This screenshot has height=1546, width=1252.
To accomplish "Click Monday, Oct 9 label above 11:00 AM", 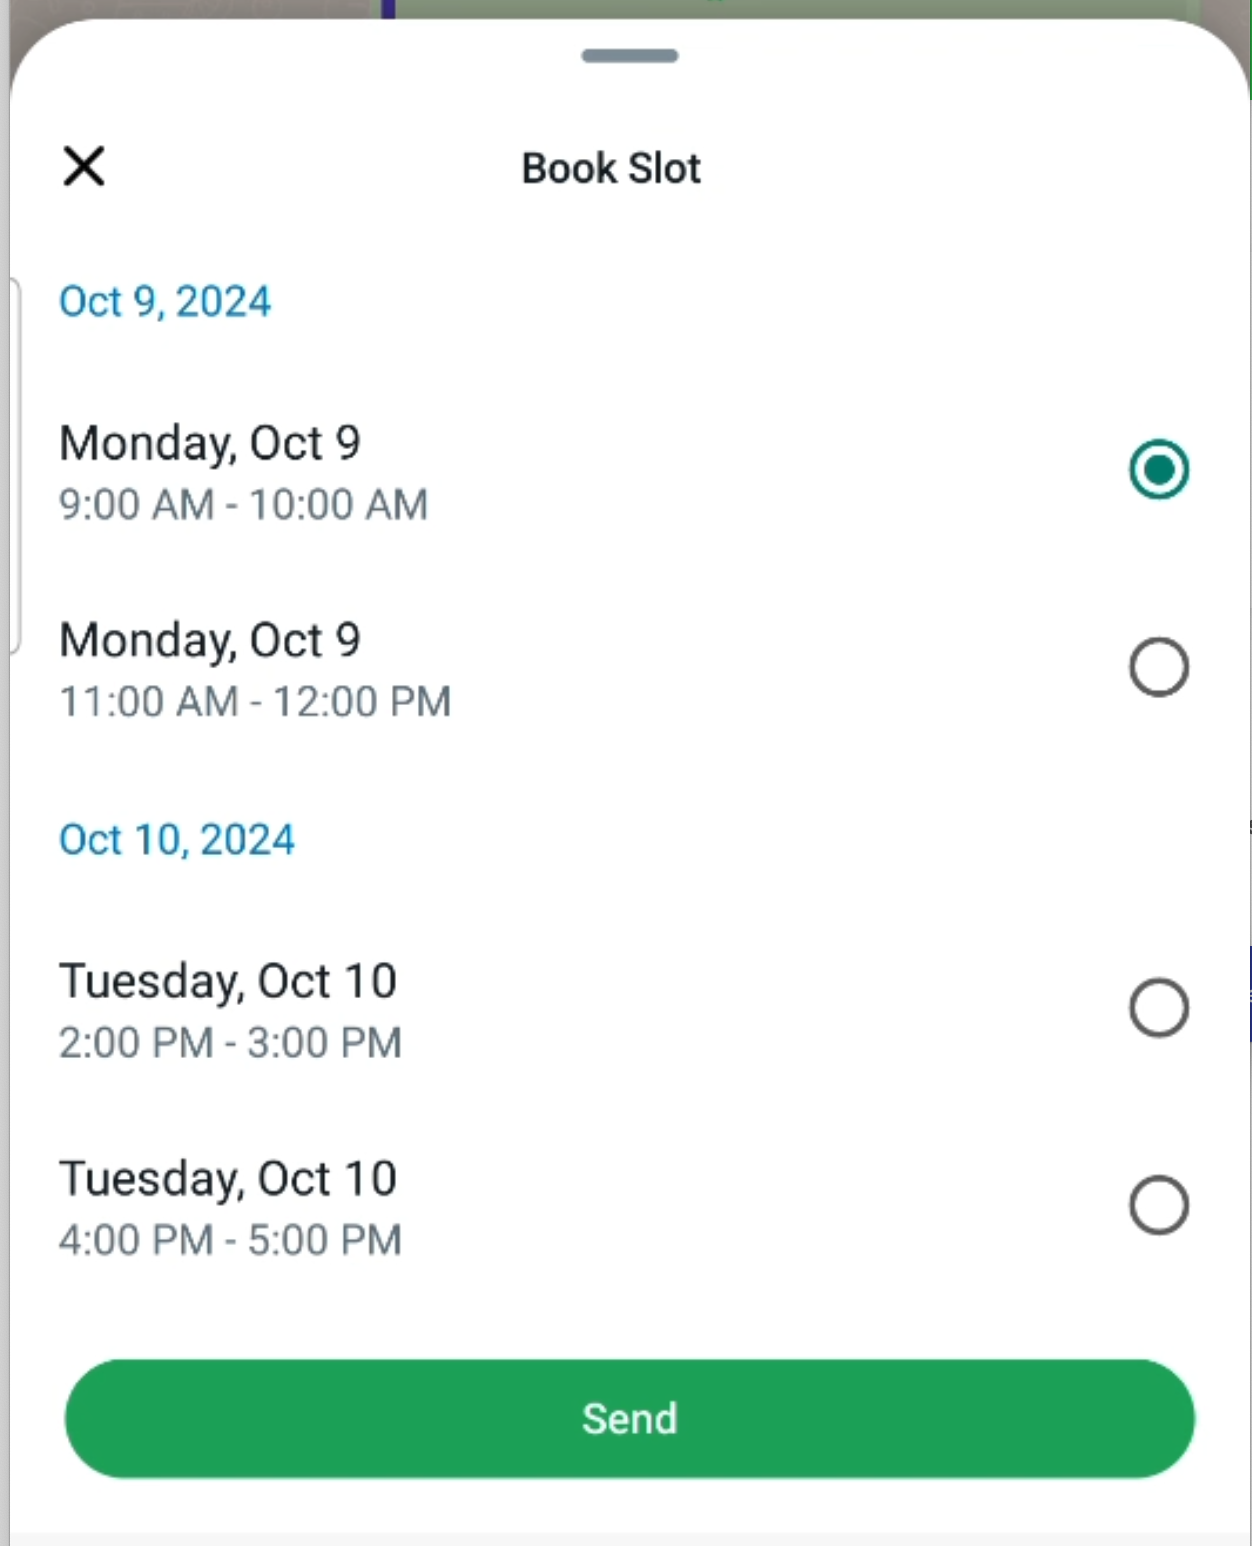I will point(210,640).
